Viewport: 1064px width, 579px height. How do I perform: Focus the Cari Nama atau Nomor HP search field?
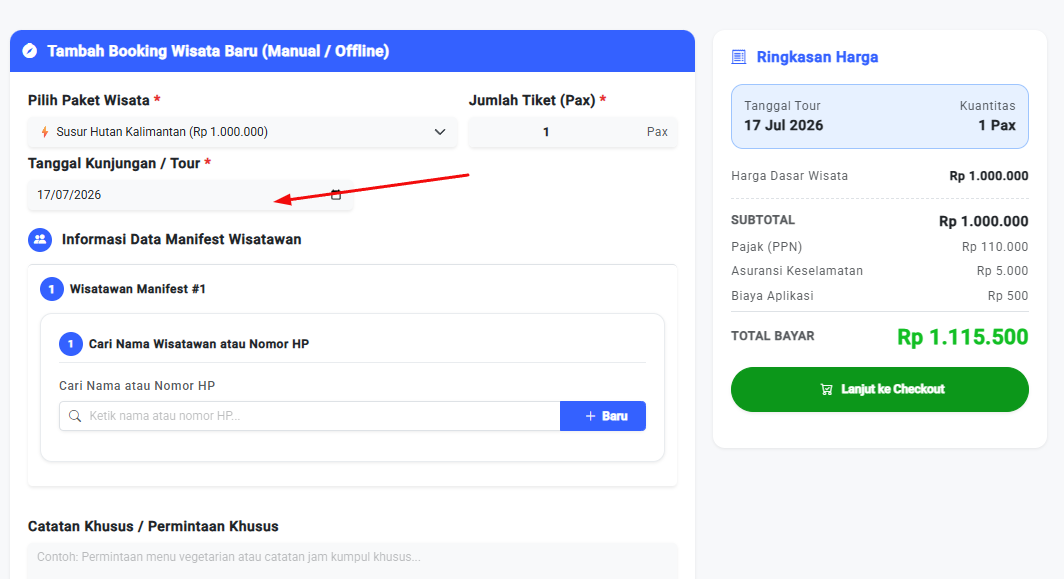tap(309, 416)
